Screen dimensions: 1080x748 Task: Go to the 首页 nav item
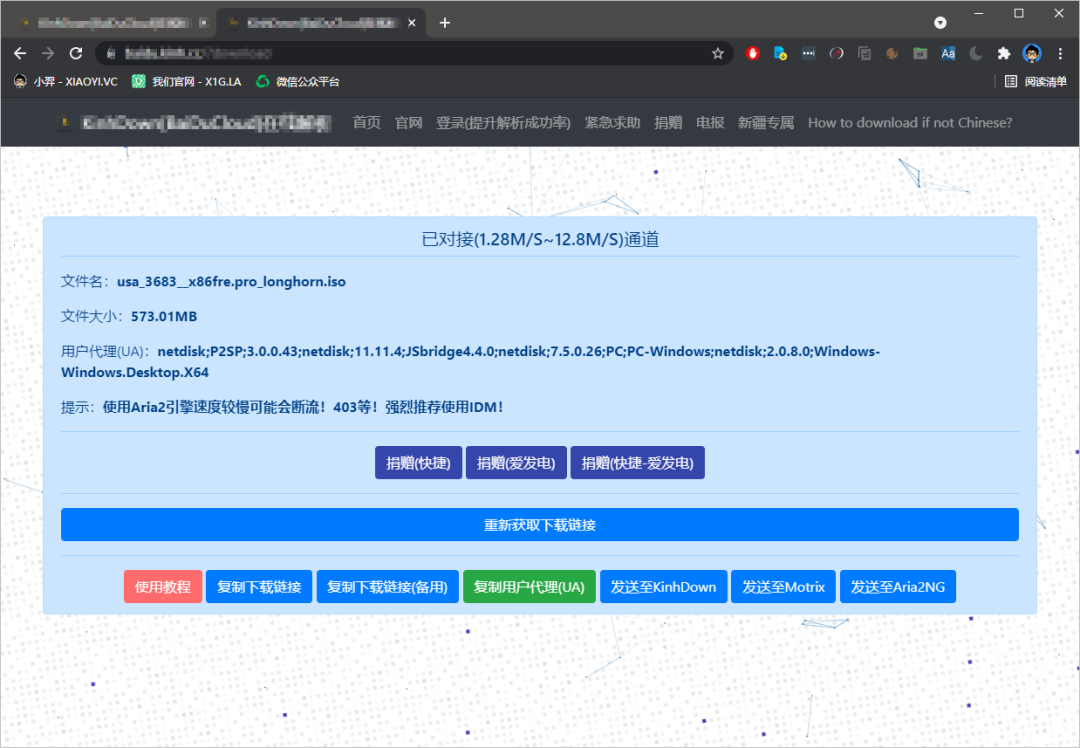[366, 123]
